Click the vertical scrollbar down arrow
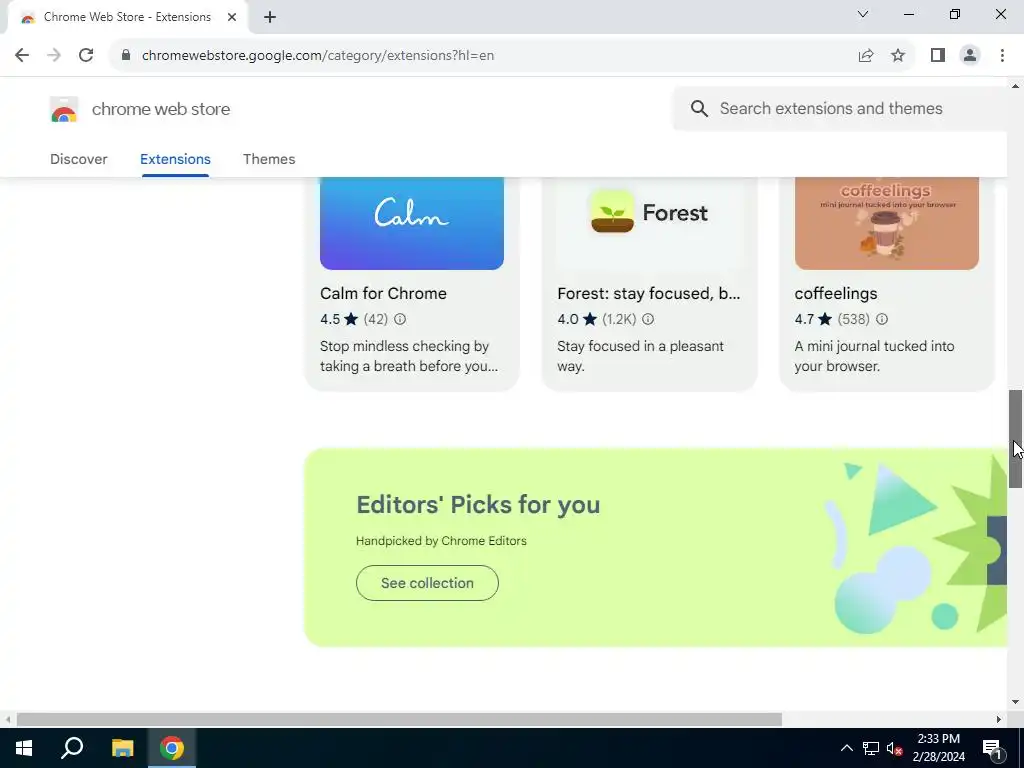Screen dimensions: 1024x768 (1016, 703)
